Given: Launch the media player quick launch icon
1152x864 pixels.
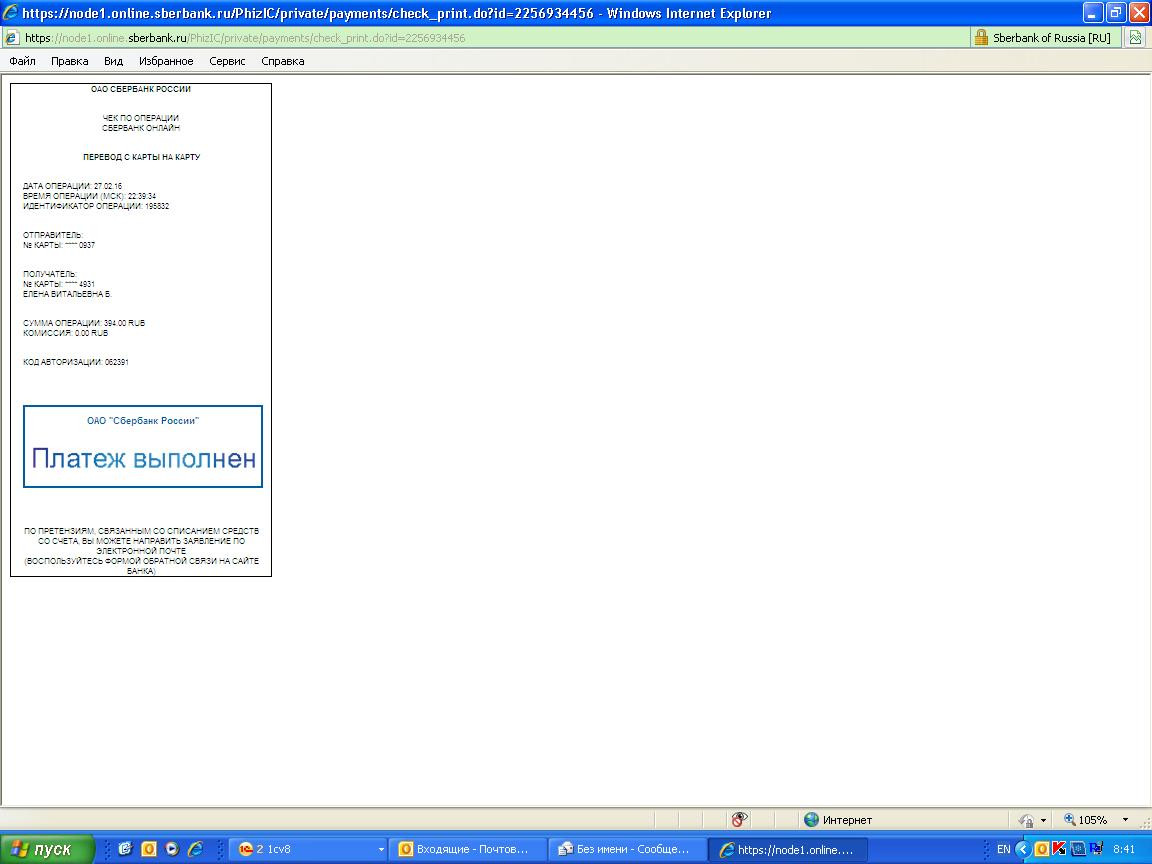Looking at the screenshot, I should 172,849.
